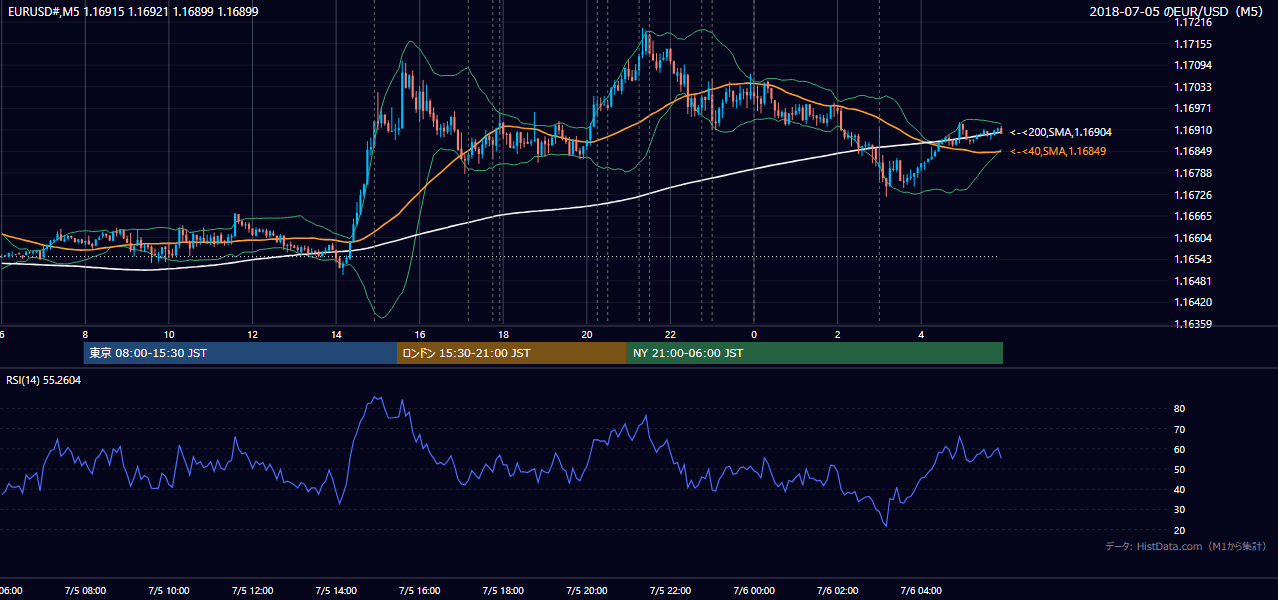This screenshot has height=600, width=1278.
Task: Click the 7/5 18:00 date label
Action: point(503,590)
